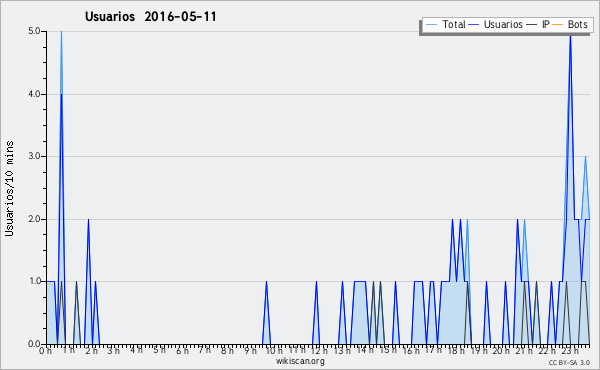Click the '16 h' x-axis label

411,351
